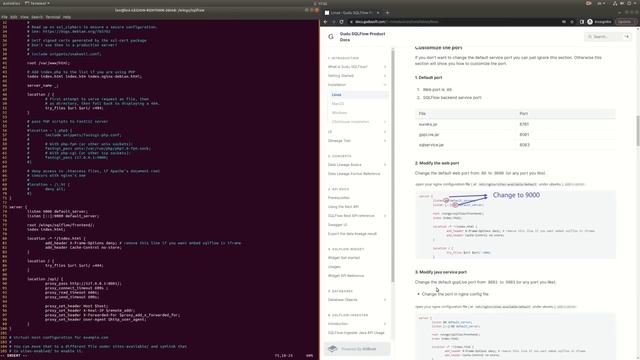Click the Activities button in the top bar
Screen dimensions: 640x360
click(11, 3)
